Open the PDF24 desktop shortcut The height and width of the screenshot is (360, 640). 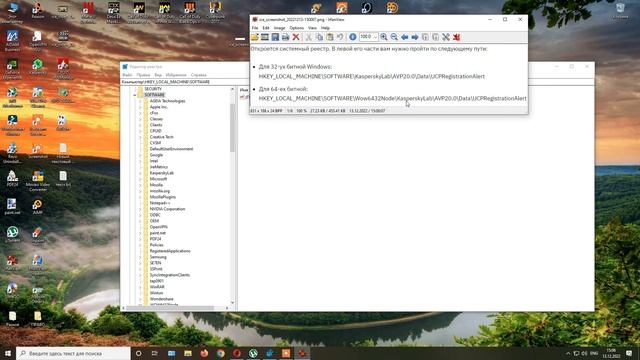tap(12, 179)
